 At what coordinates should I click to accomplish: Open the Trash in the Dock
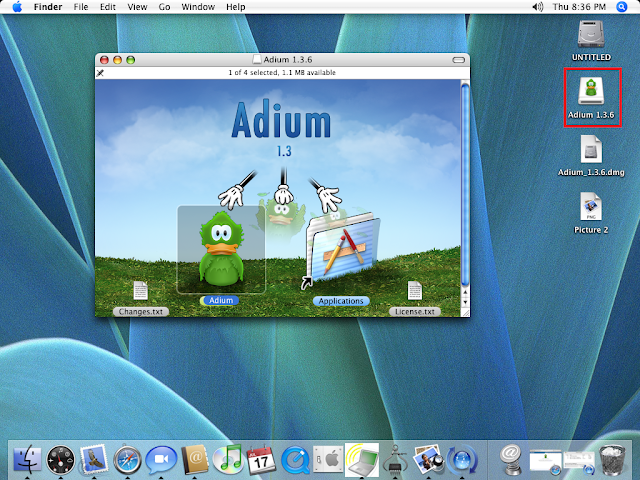[611, 460]
